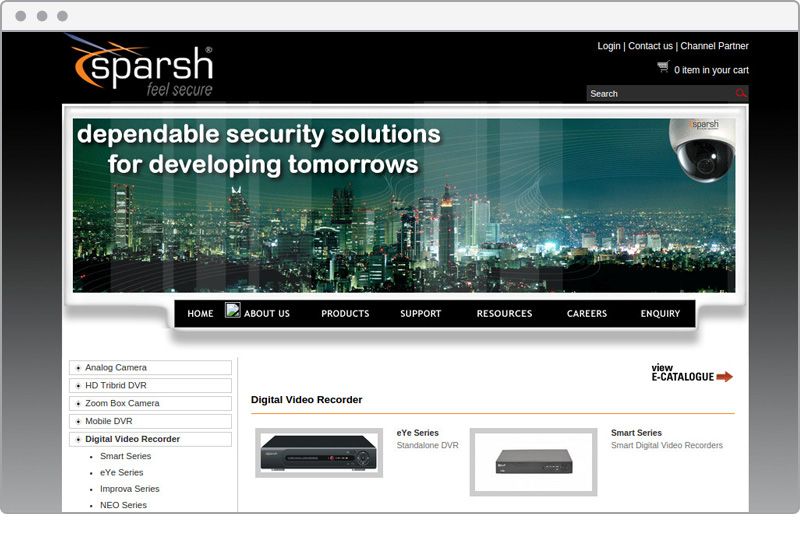Screen dimensions: 800x560
Task: Click the dome camera image in banner
Action: point(702,150)
